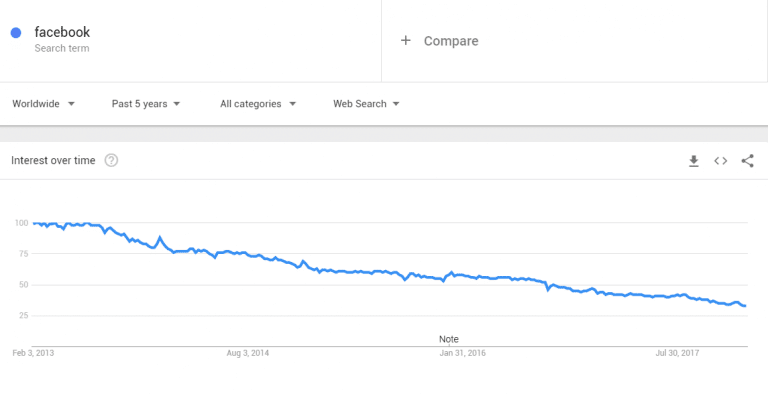This screenshot has width=768, height=396.
Task: Select the Feb 3, 2013 axis label
Action: [x=33, y=353]
